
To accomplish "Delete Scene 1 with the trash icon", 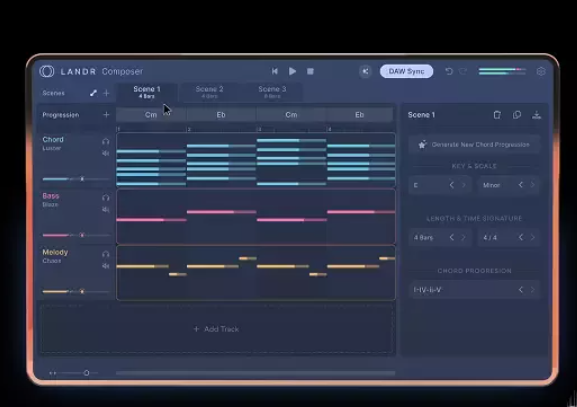I will (x=497, y=115).
